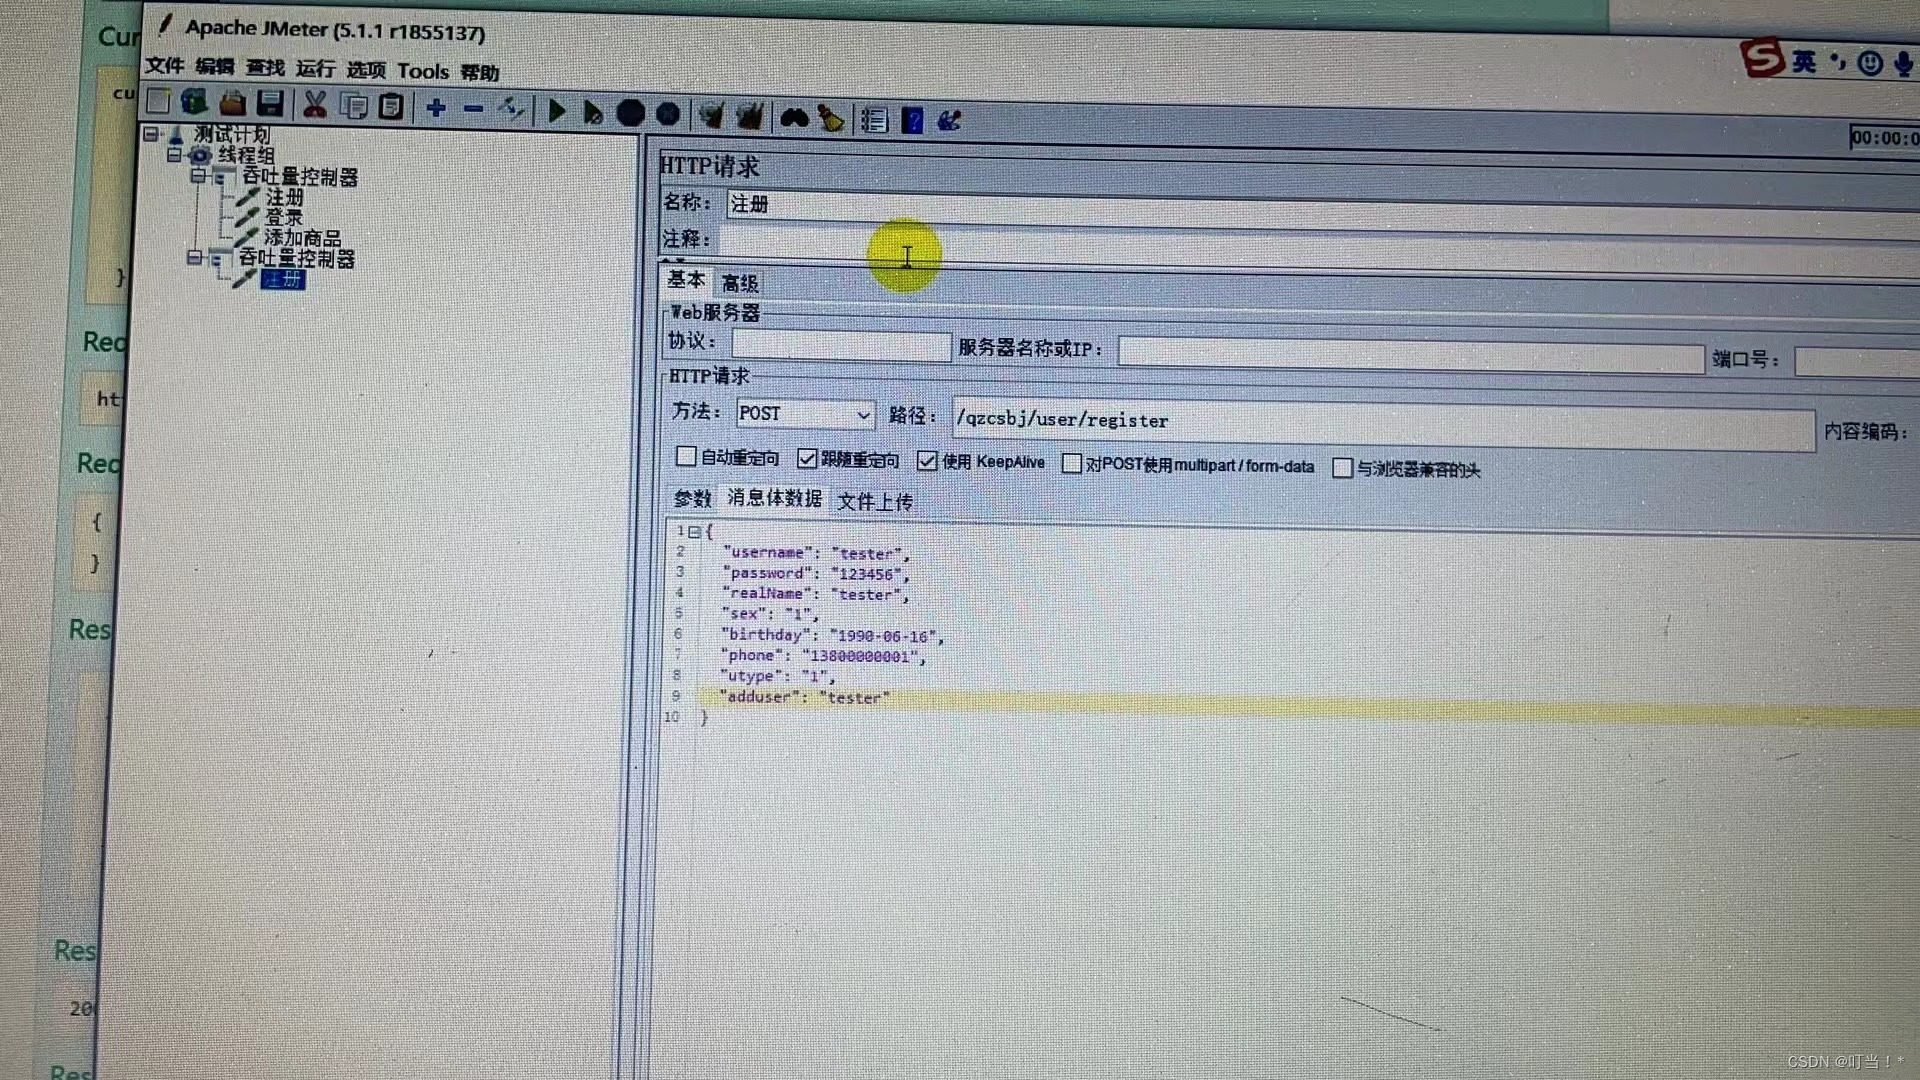This screenshot has height=1080, width=1920.
Task: Collapse all nodes with minus icon
Action: (473, 108)
